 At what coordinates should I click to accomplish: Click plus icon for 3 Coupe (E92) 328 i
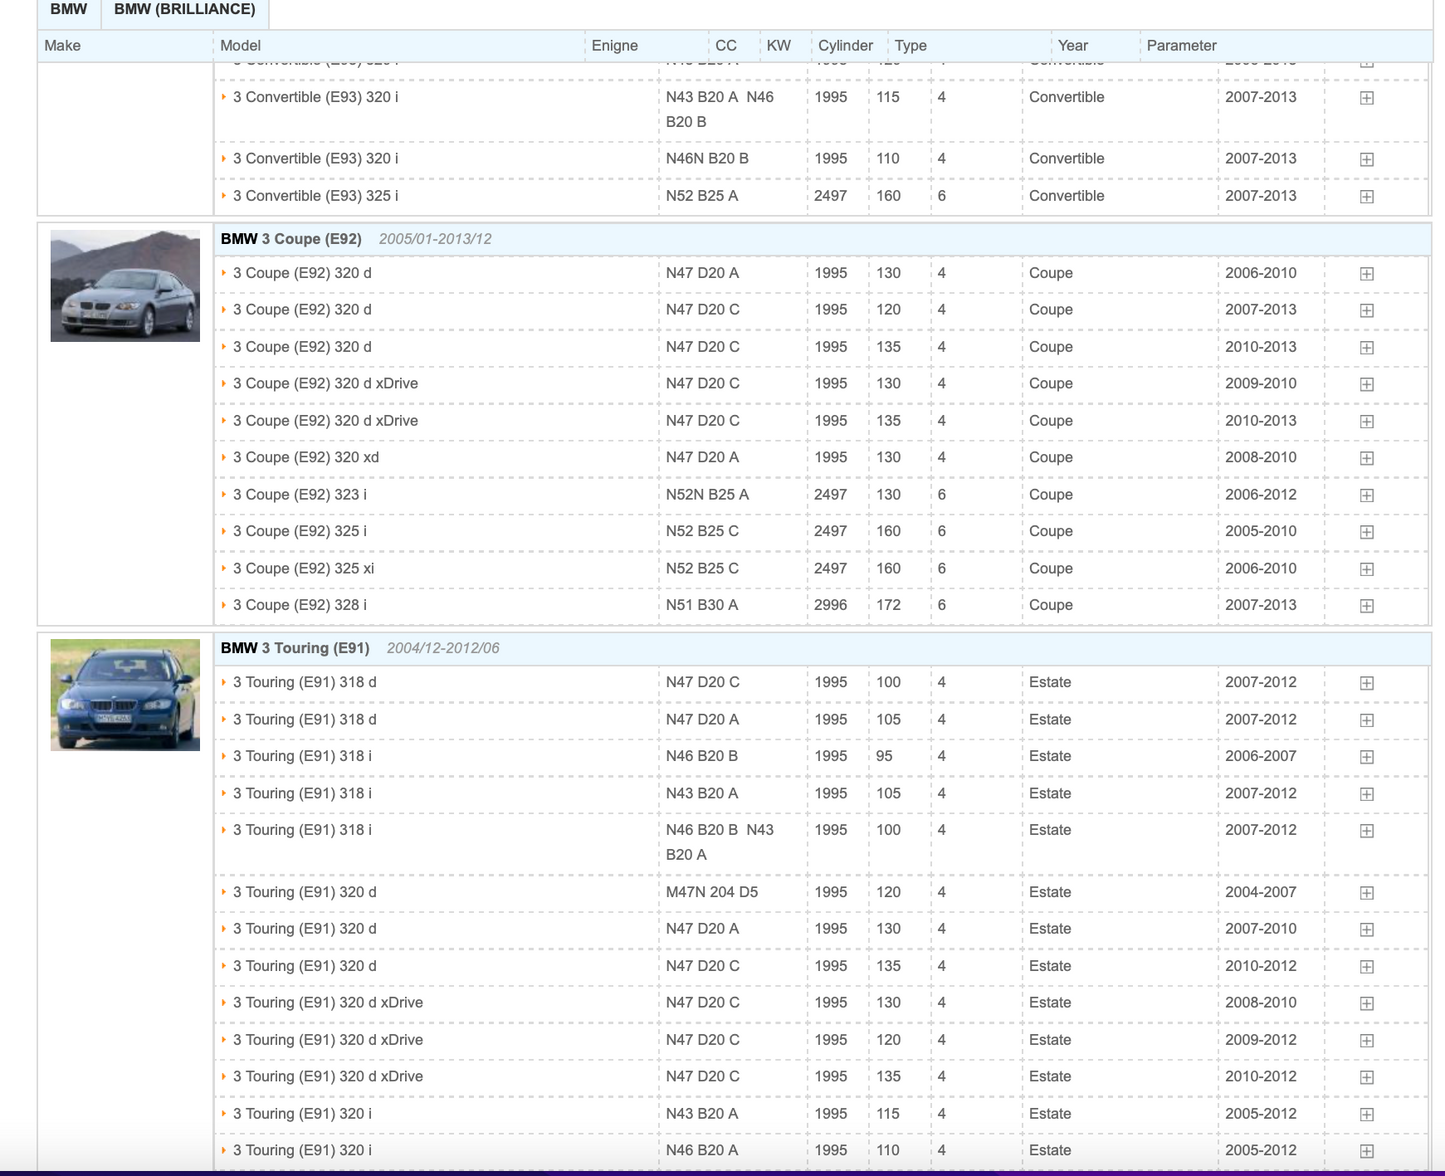pos(1366,606)
